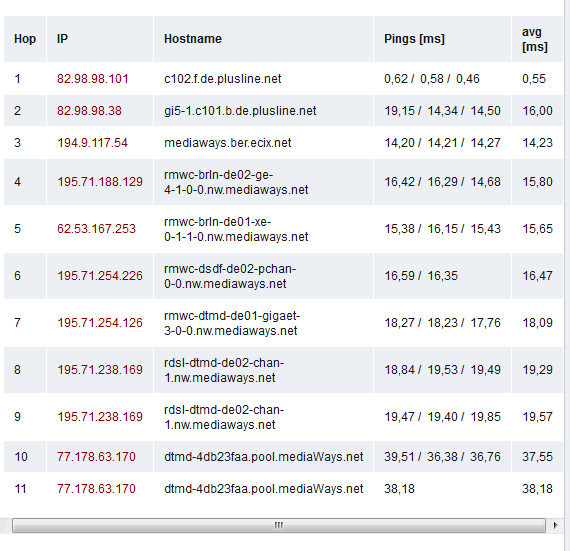Select hostname c102.f.de.plusline.net
This screenshot has height=551, width=570.
click(x=222, y=79)
